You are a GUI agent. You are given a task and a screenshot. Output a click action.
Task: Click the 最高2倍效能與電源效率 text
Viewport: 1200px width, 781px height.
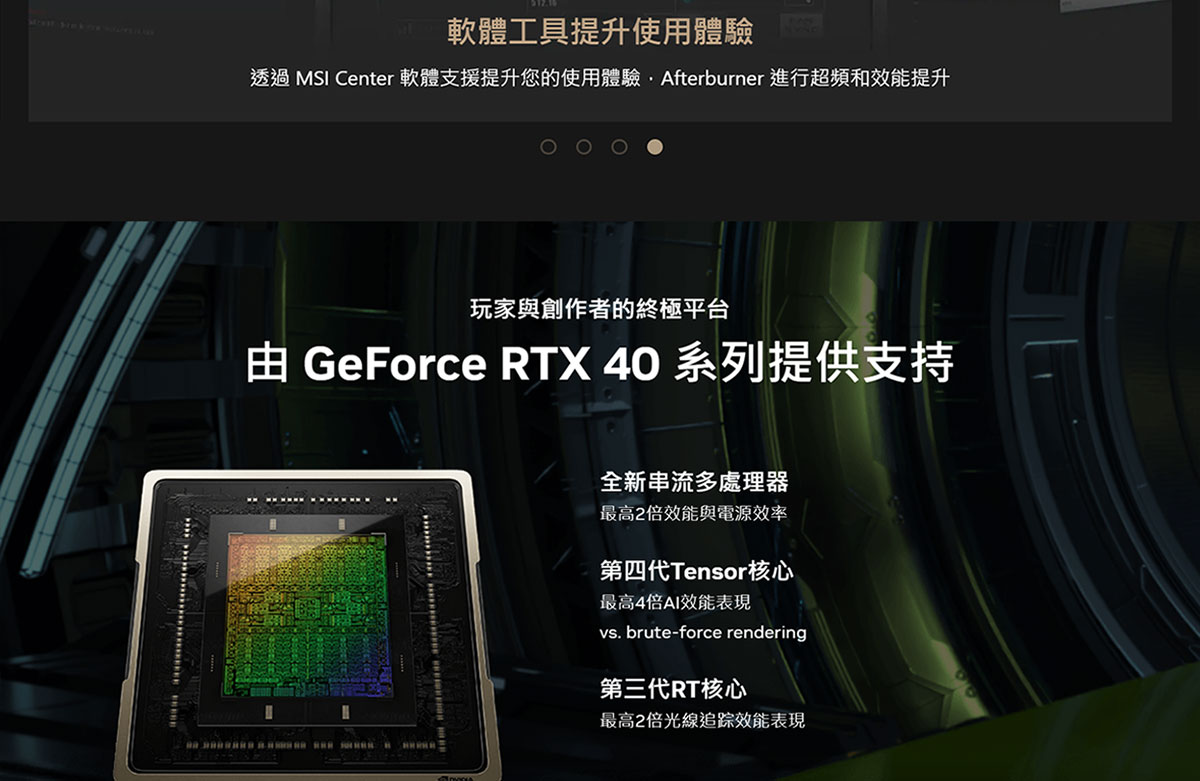[x=693, y=514]
